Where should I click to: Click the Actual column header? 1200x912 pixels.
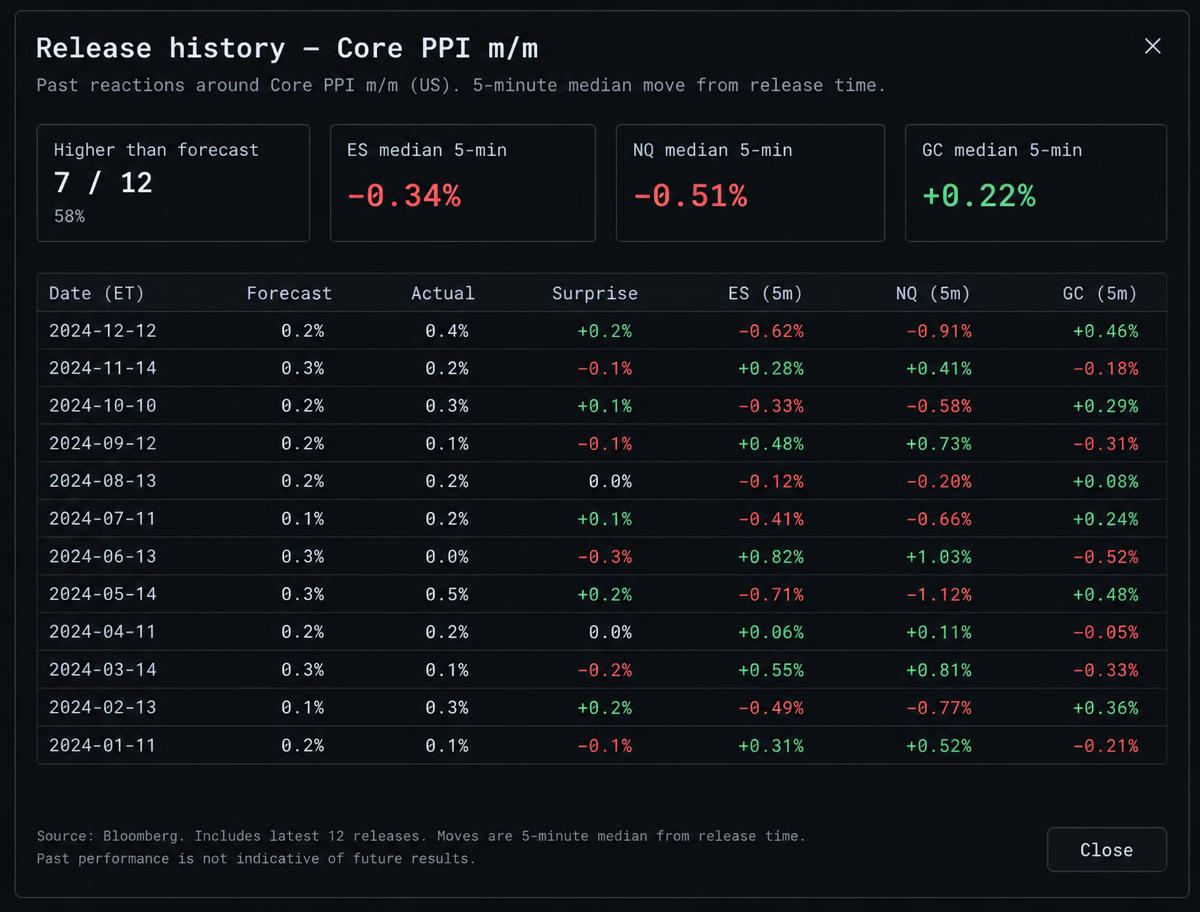pyautogui.click(x=443, y=293)
